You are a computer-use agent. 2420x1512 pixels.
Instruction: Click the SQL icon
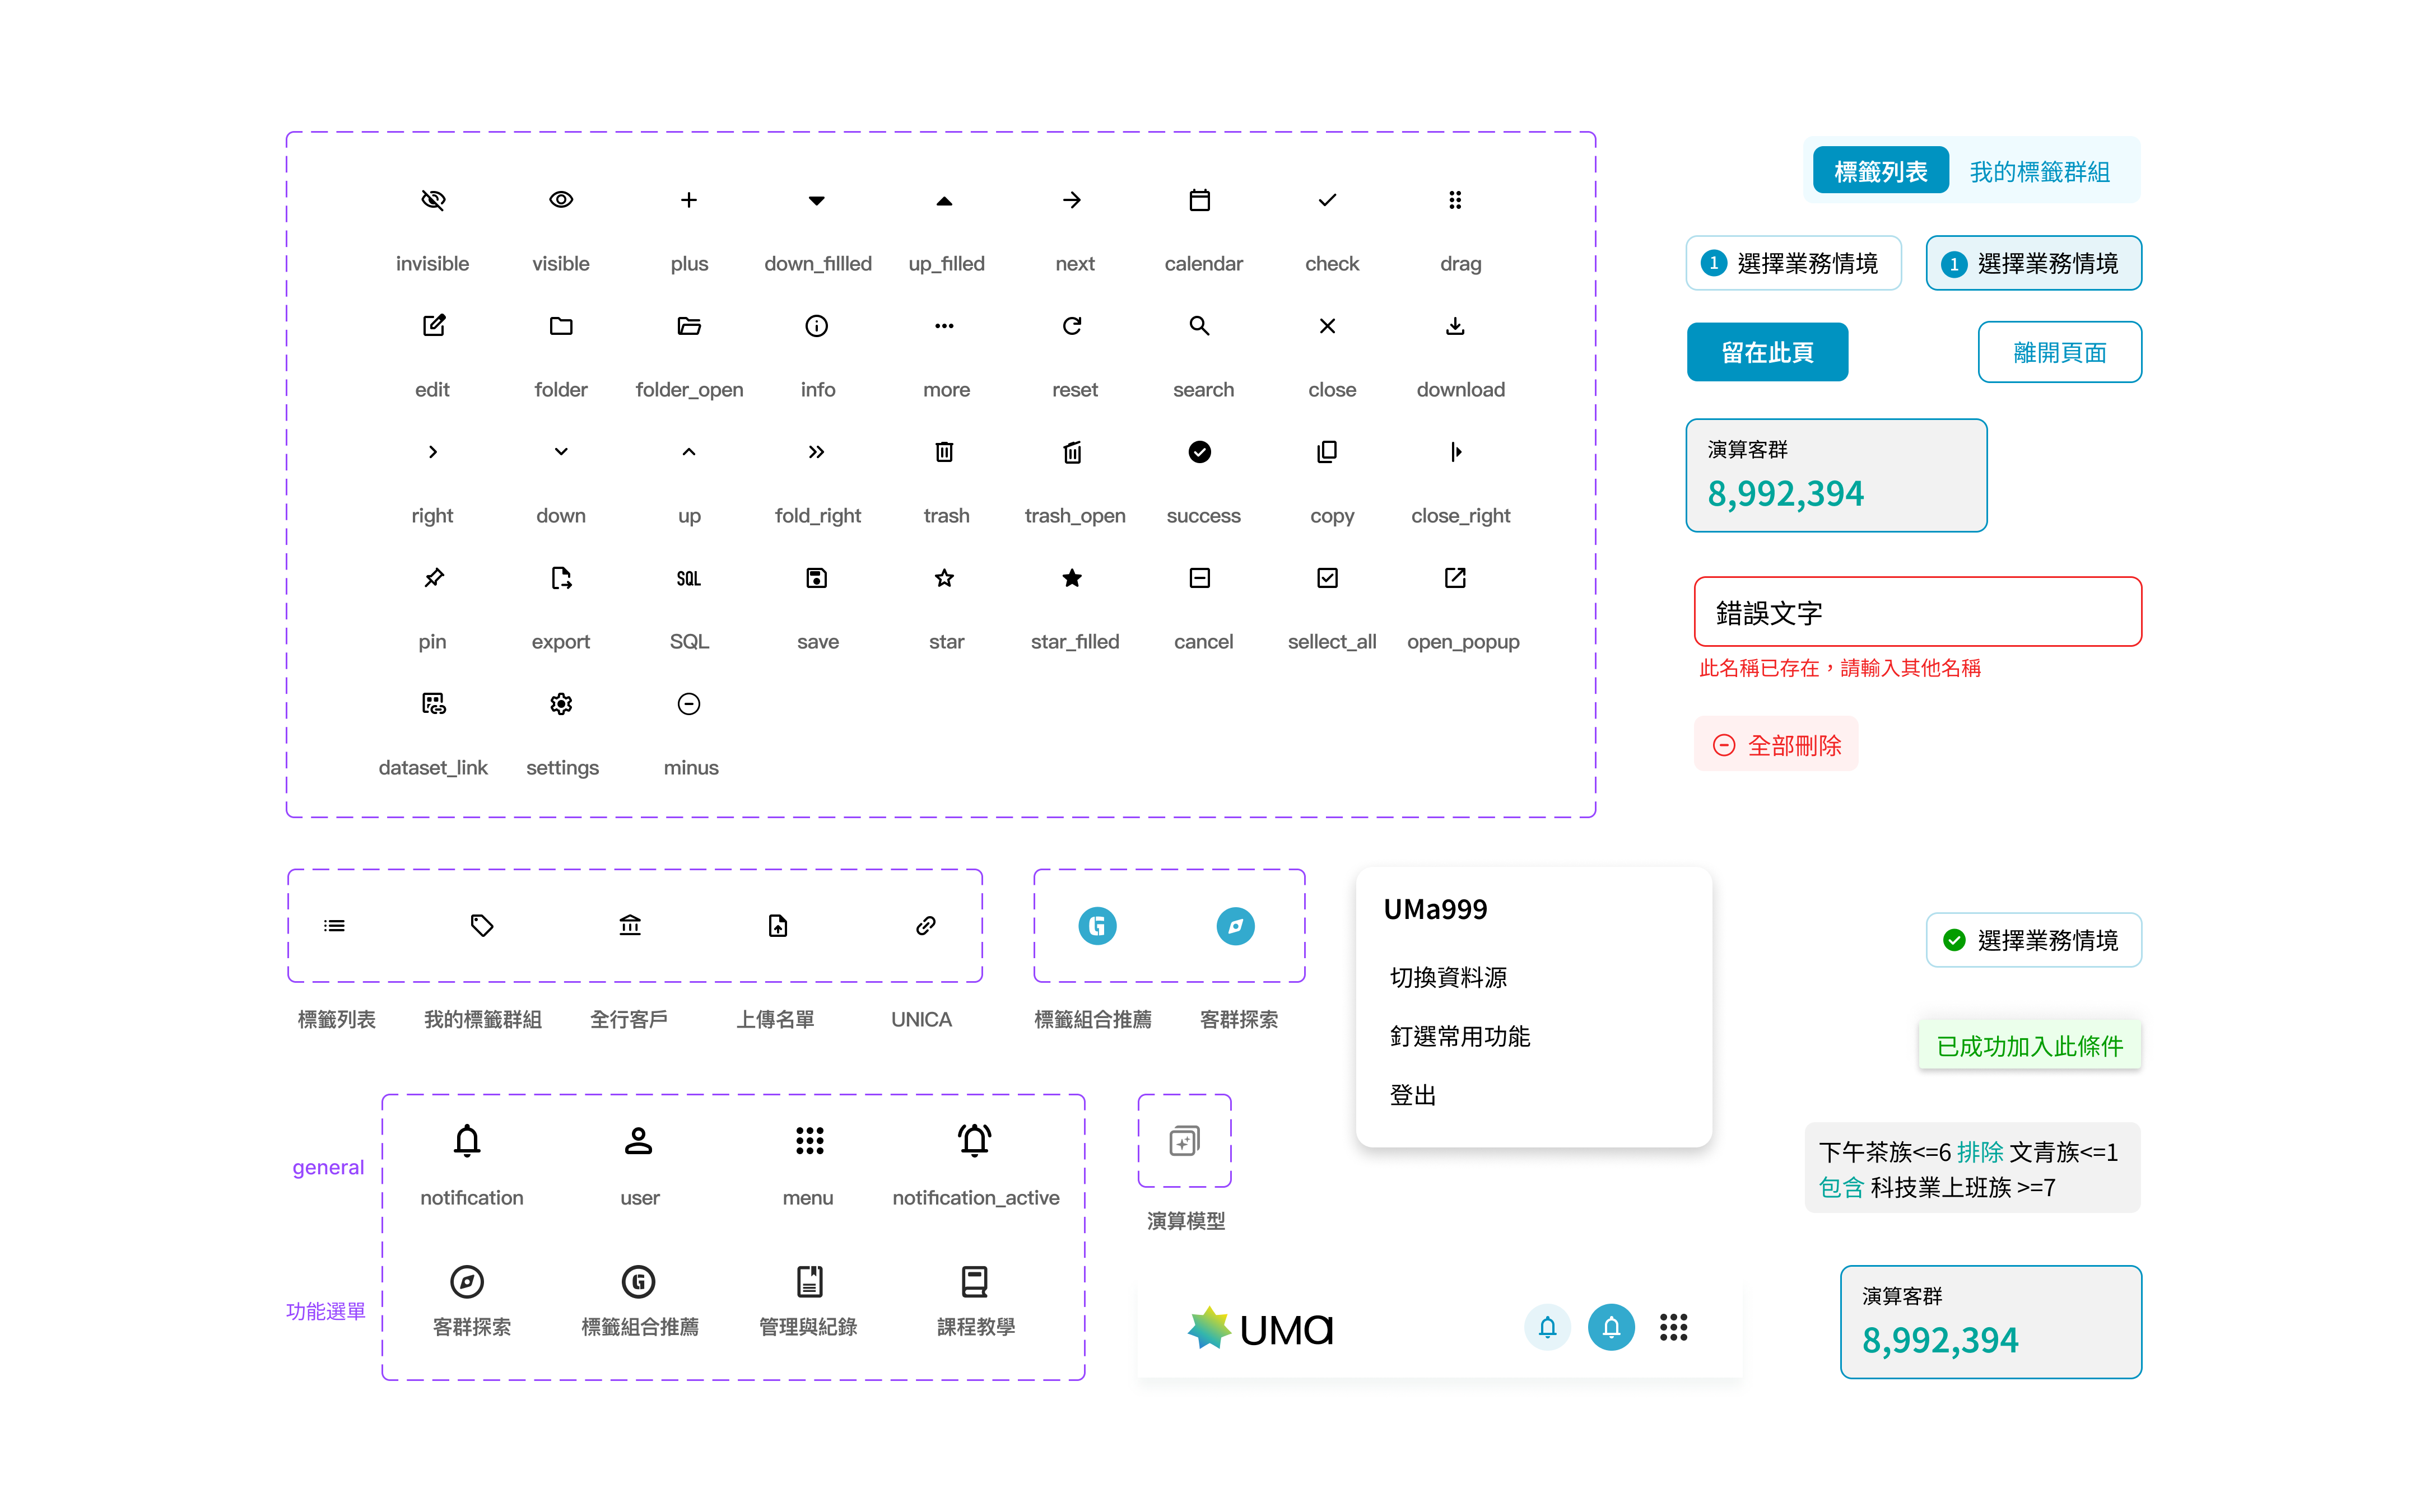pos(688,578)
